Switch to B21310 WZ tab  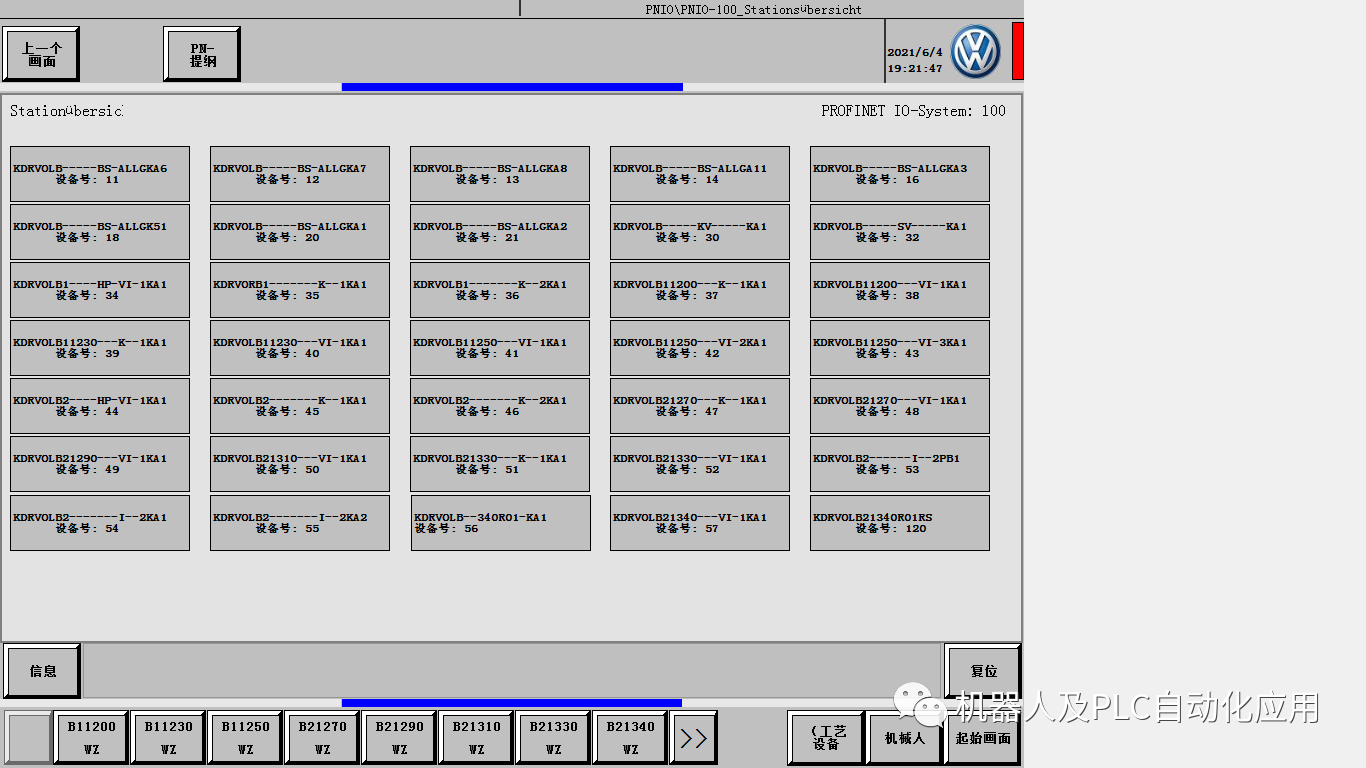476,738
